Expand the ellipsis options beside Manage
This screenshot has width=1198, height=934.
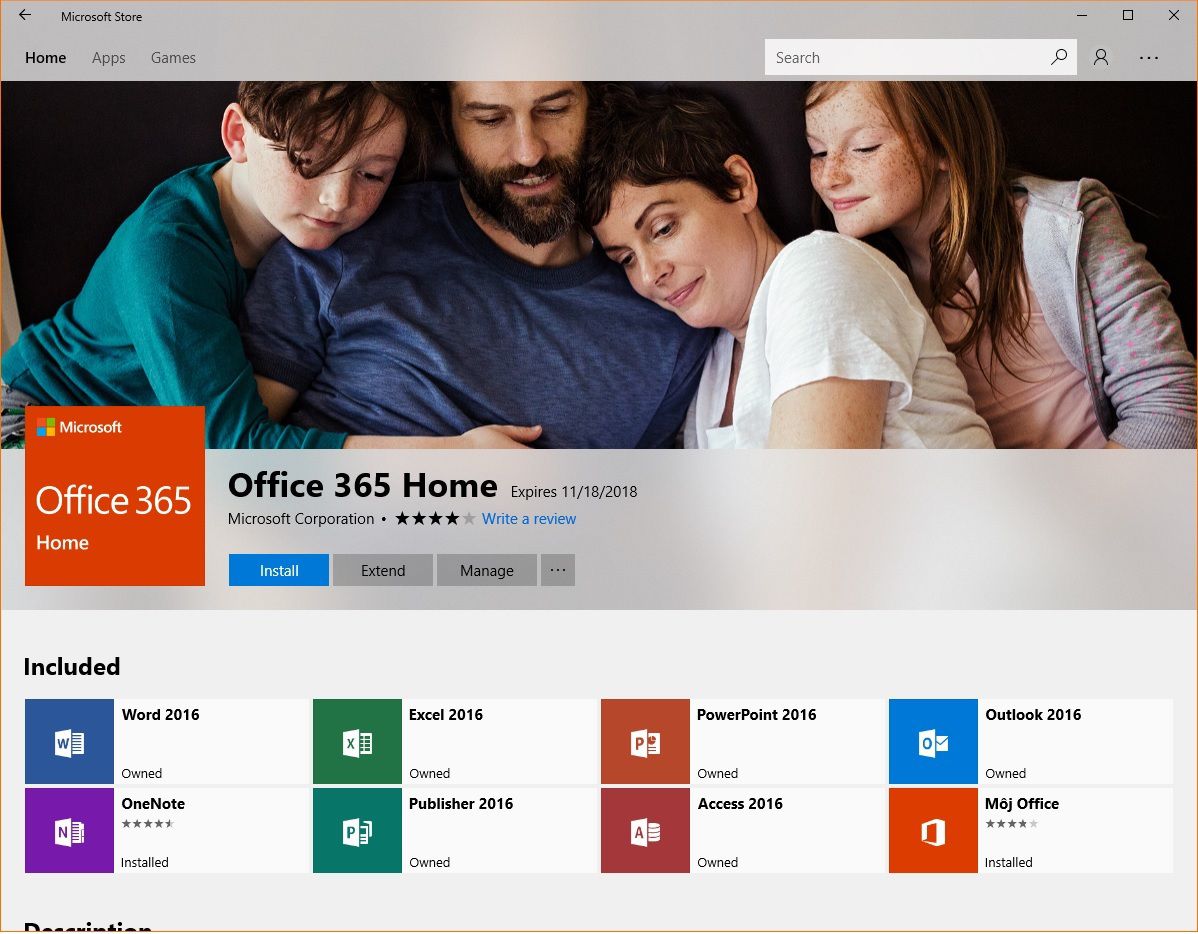558,570
